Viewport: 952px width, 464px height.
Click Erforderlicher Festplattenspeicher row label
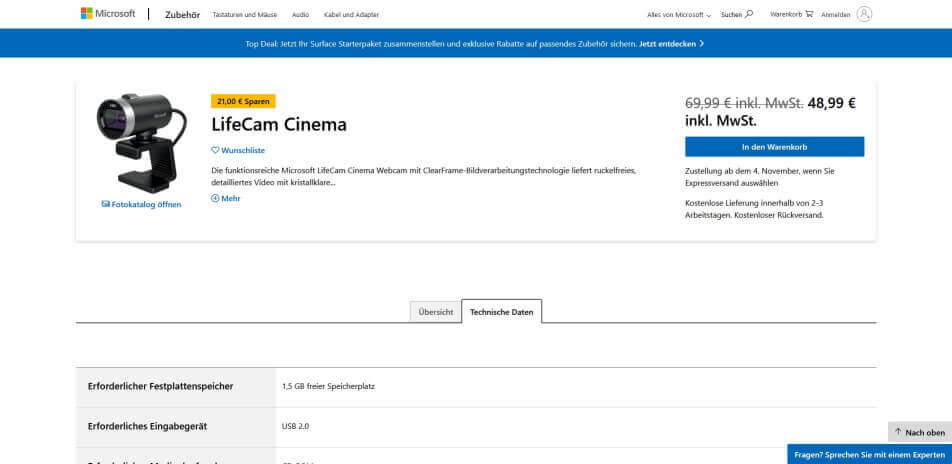160,386
